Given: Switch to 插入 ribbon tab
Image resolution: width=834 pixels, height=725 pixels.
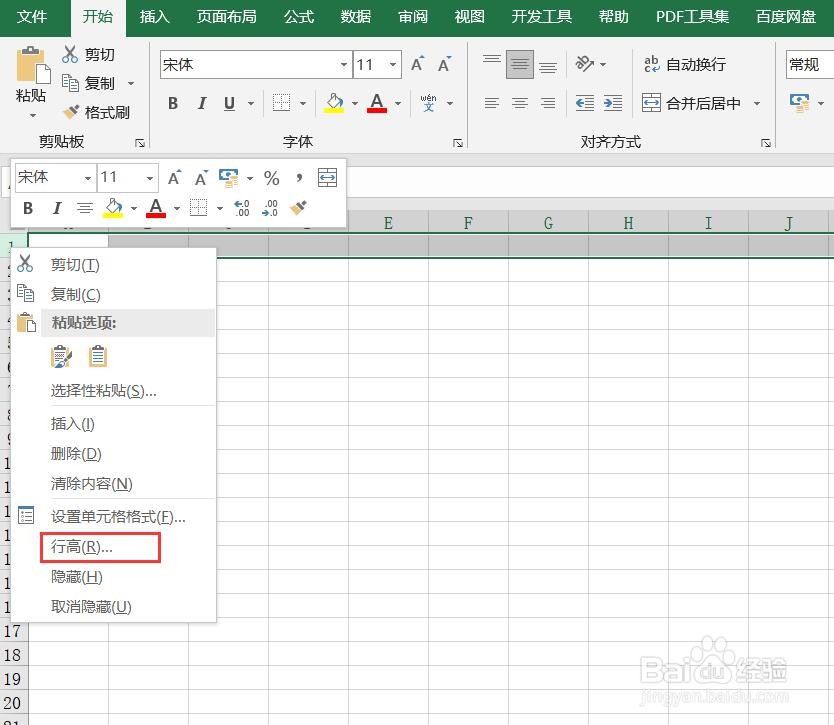Looking at the screenshot, I should [154, 17].
